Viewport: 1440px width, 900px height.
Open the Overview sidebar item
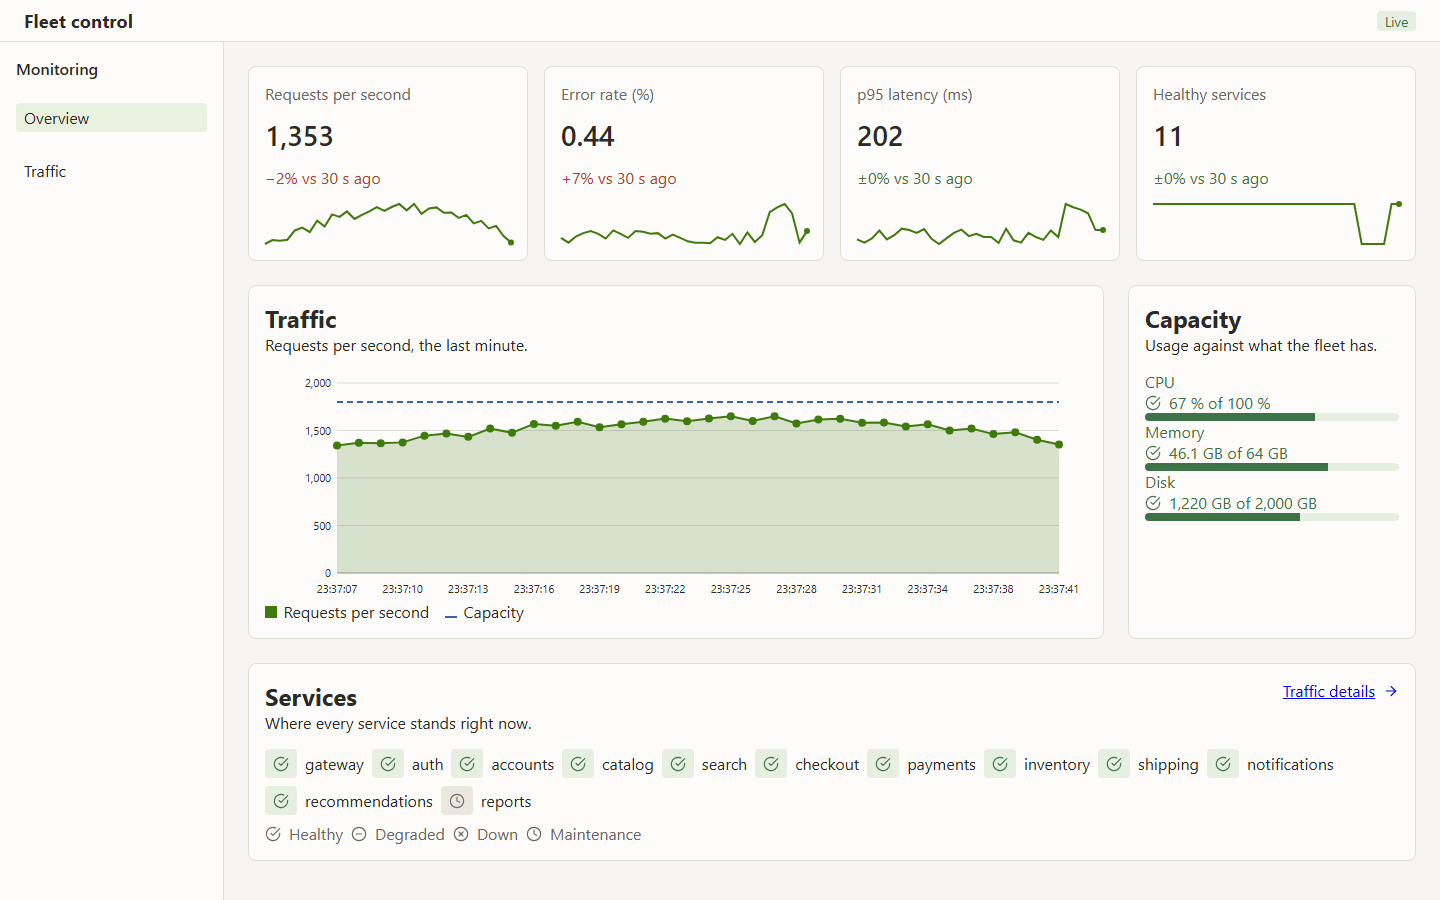point(111,118)
